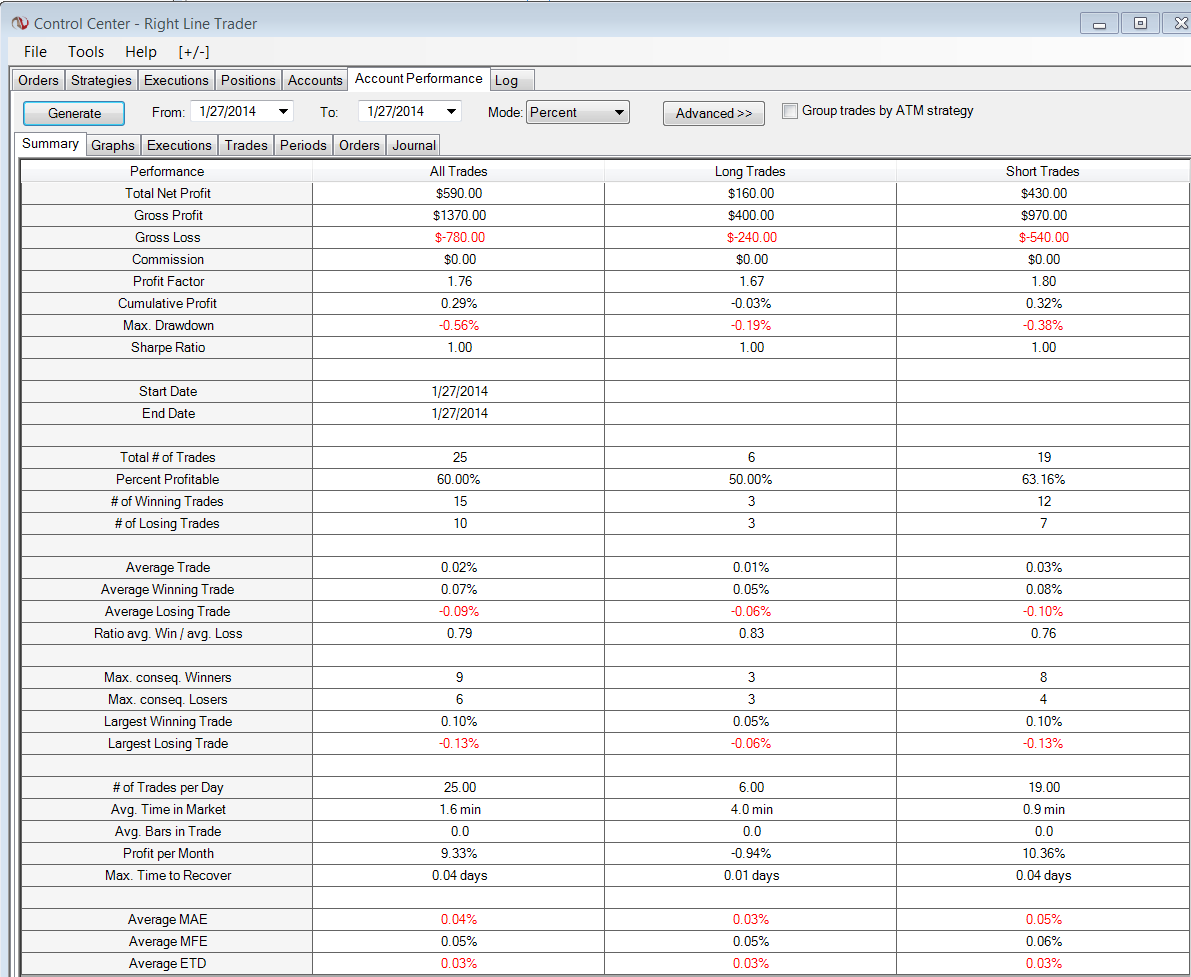The width and height of the screenshot is (1191, 977).
Task: Open the Mode Percent dropdown
Action: [x=577, y=112]
